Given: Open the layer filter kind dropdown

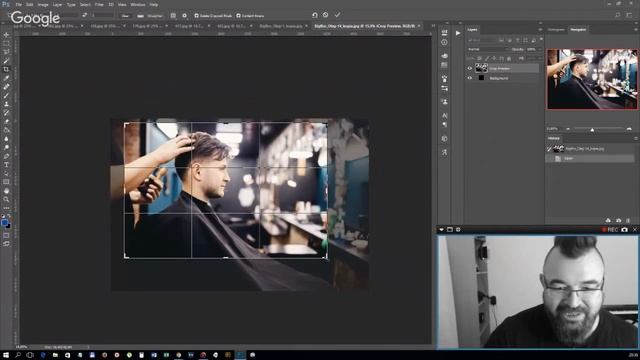Looking at the screenshot, I should (x=482, y=40).
